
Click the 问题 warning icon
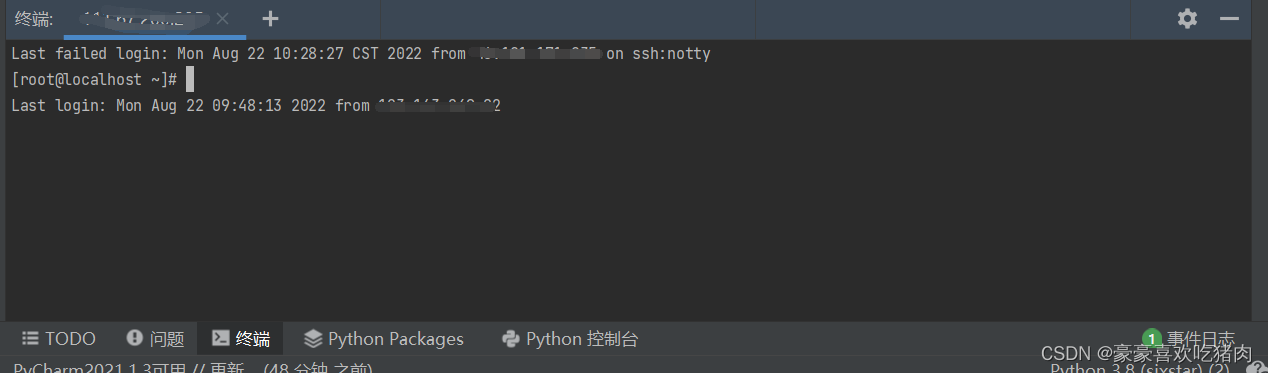click(x=135, y=338)
